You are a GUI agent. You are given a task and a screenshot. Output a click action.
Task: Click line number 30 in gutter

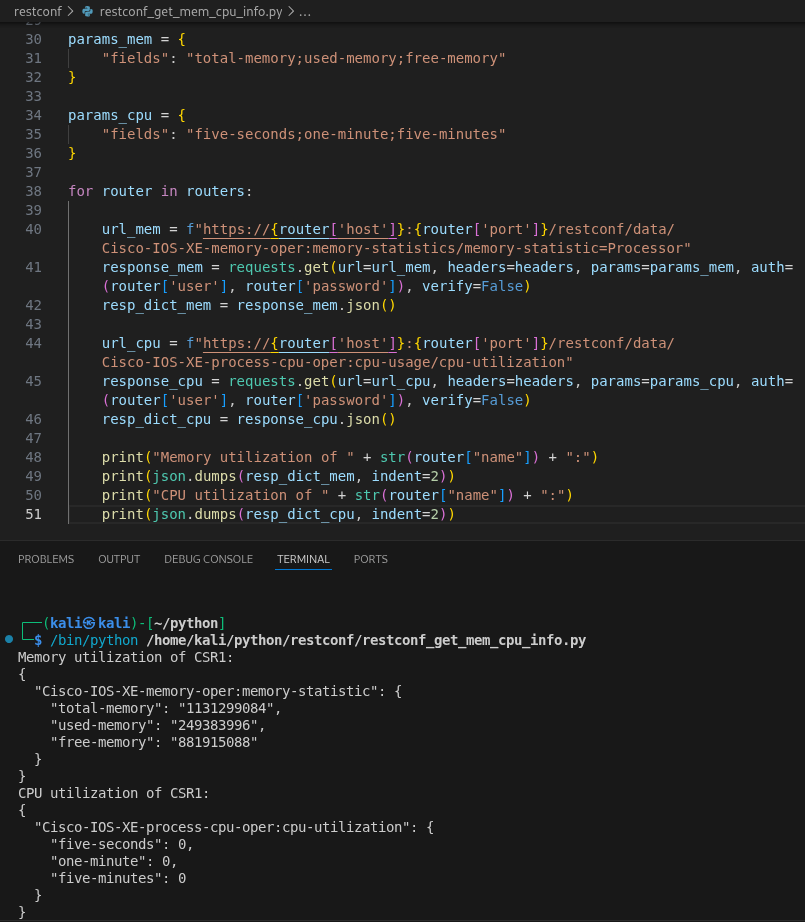(34, 39)
